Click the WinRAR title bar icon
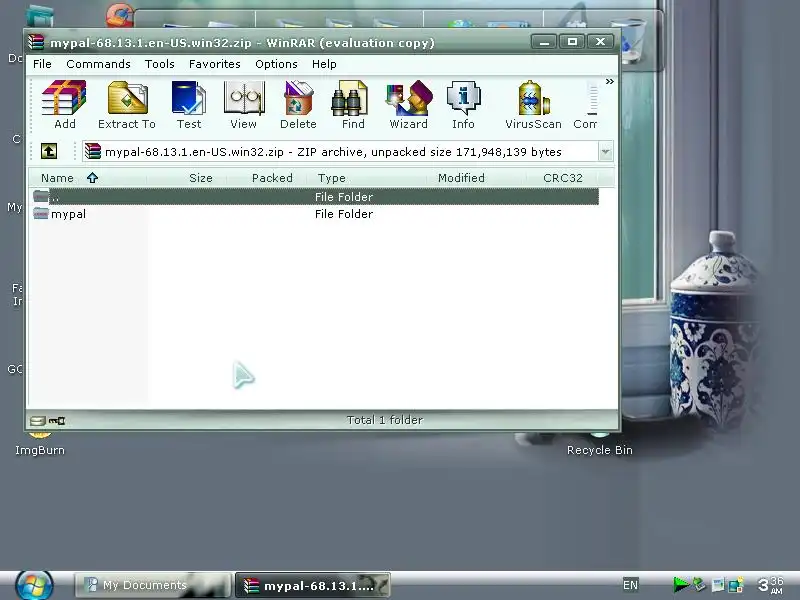This screenshot has height=600, width=800. pos(36,42)
